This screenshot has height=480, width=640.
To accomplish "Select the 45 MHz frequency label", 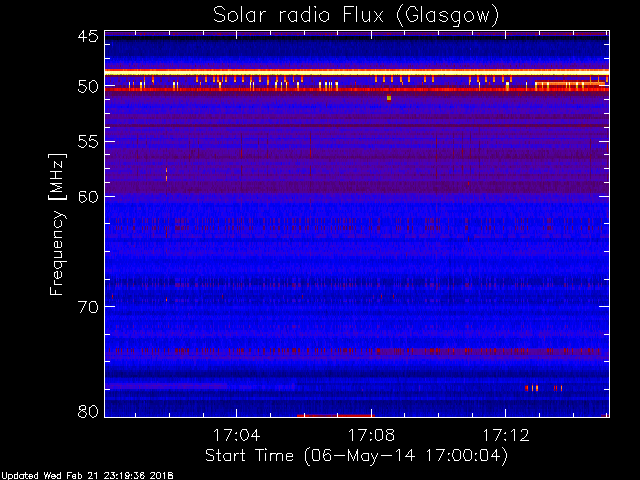I will tap(88, 36).
